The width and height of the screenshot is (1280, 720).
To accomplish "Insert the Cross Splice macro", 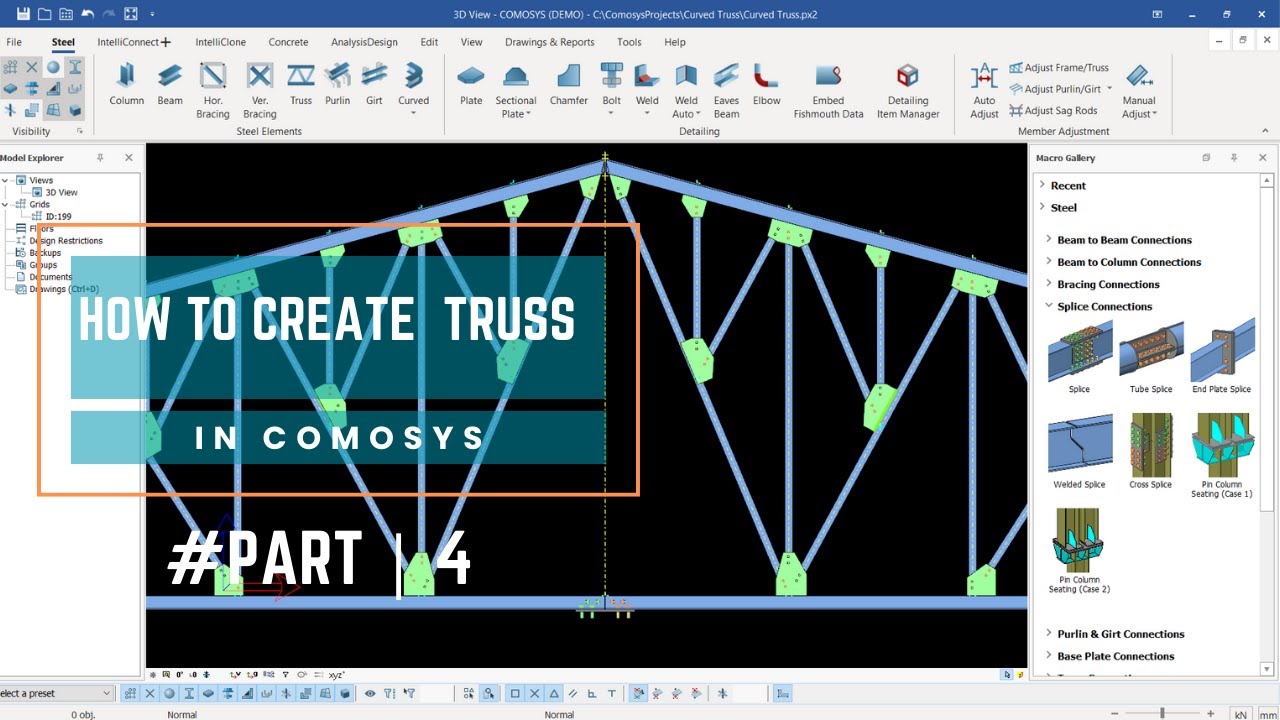I will click(x=1151, y=450).
